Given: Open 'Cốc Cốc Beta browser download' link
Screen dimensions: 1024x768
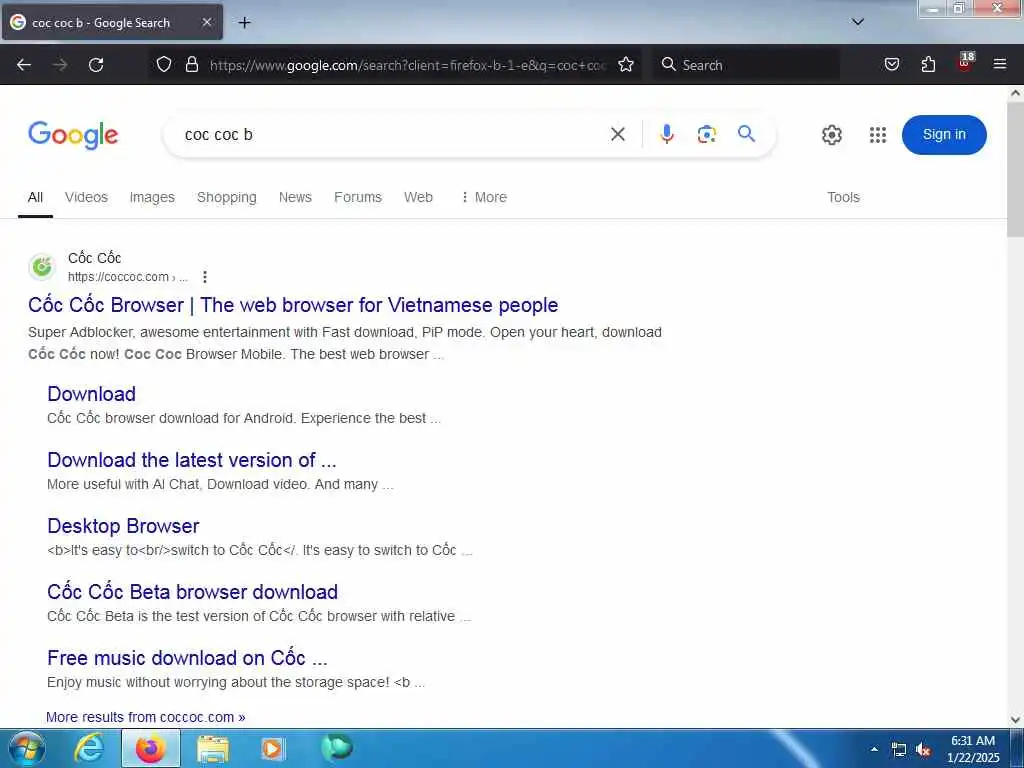Looking at the screenshot, I should point(193,592).
